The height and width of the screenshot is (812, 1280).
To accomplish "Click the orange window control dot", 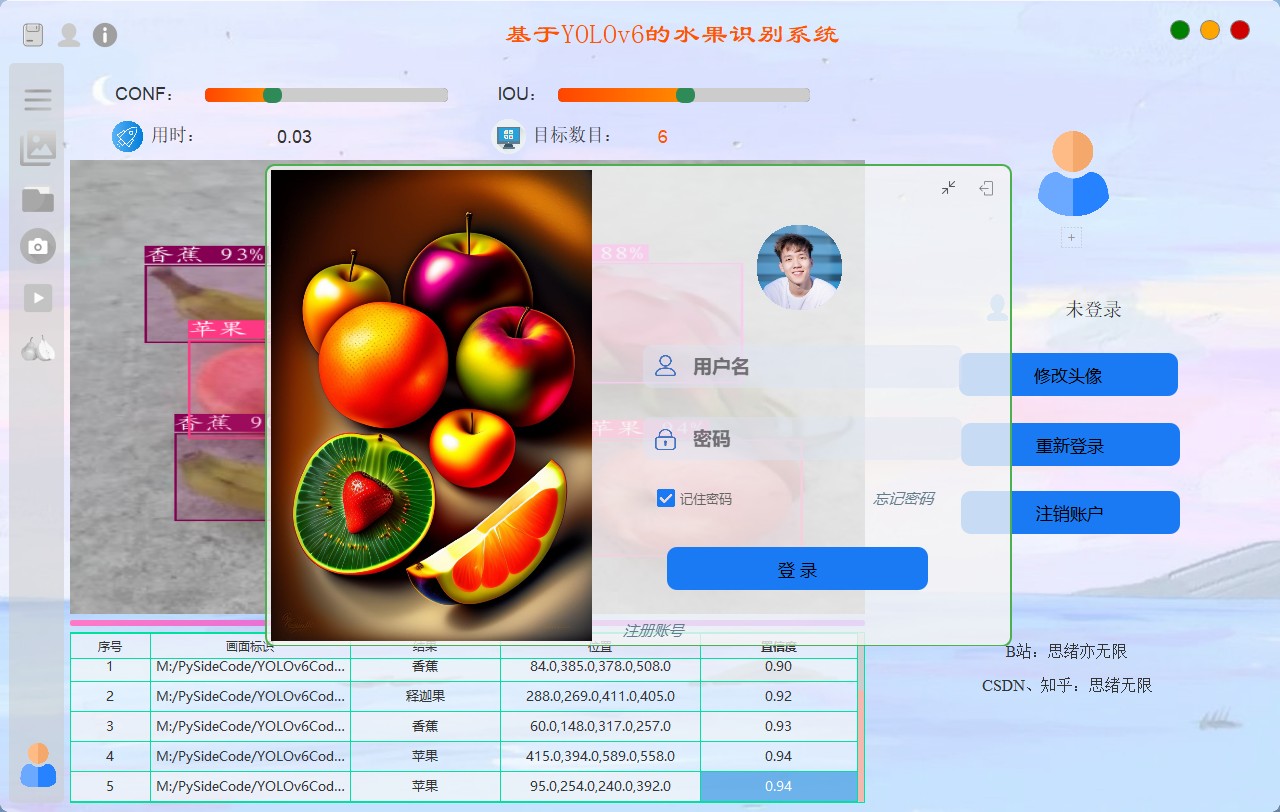I will pos(1210,30).
